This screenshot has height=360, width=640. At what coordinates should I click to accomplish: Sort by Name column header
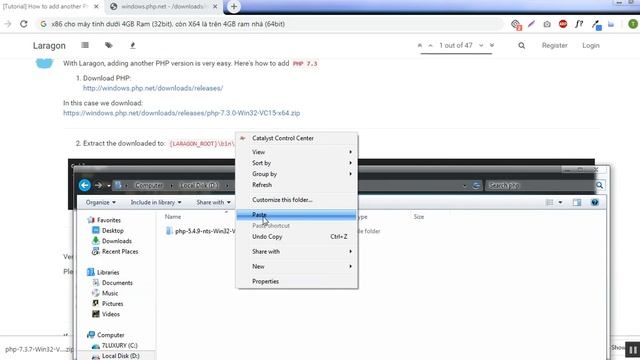(173, 217)
